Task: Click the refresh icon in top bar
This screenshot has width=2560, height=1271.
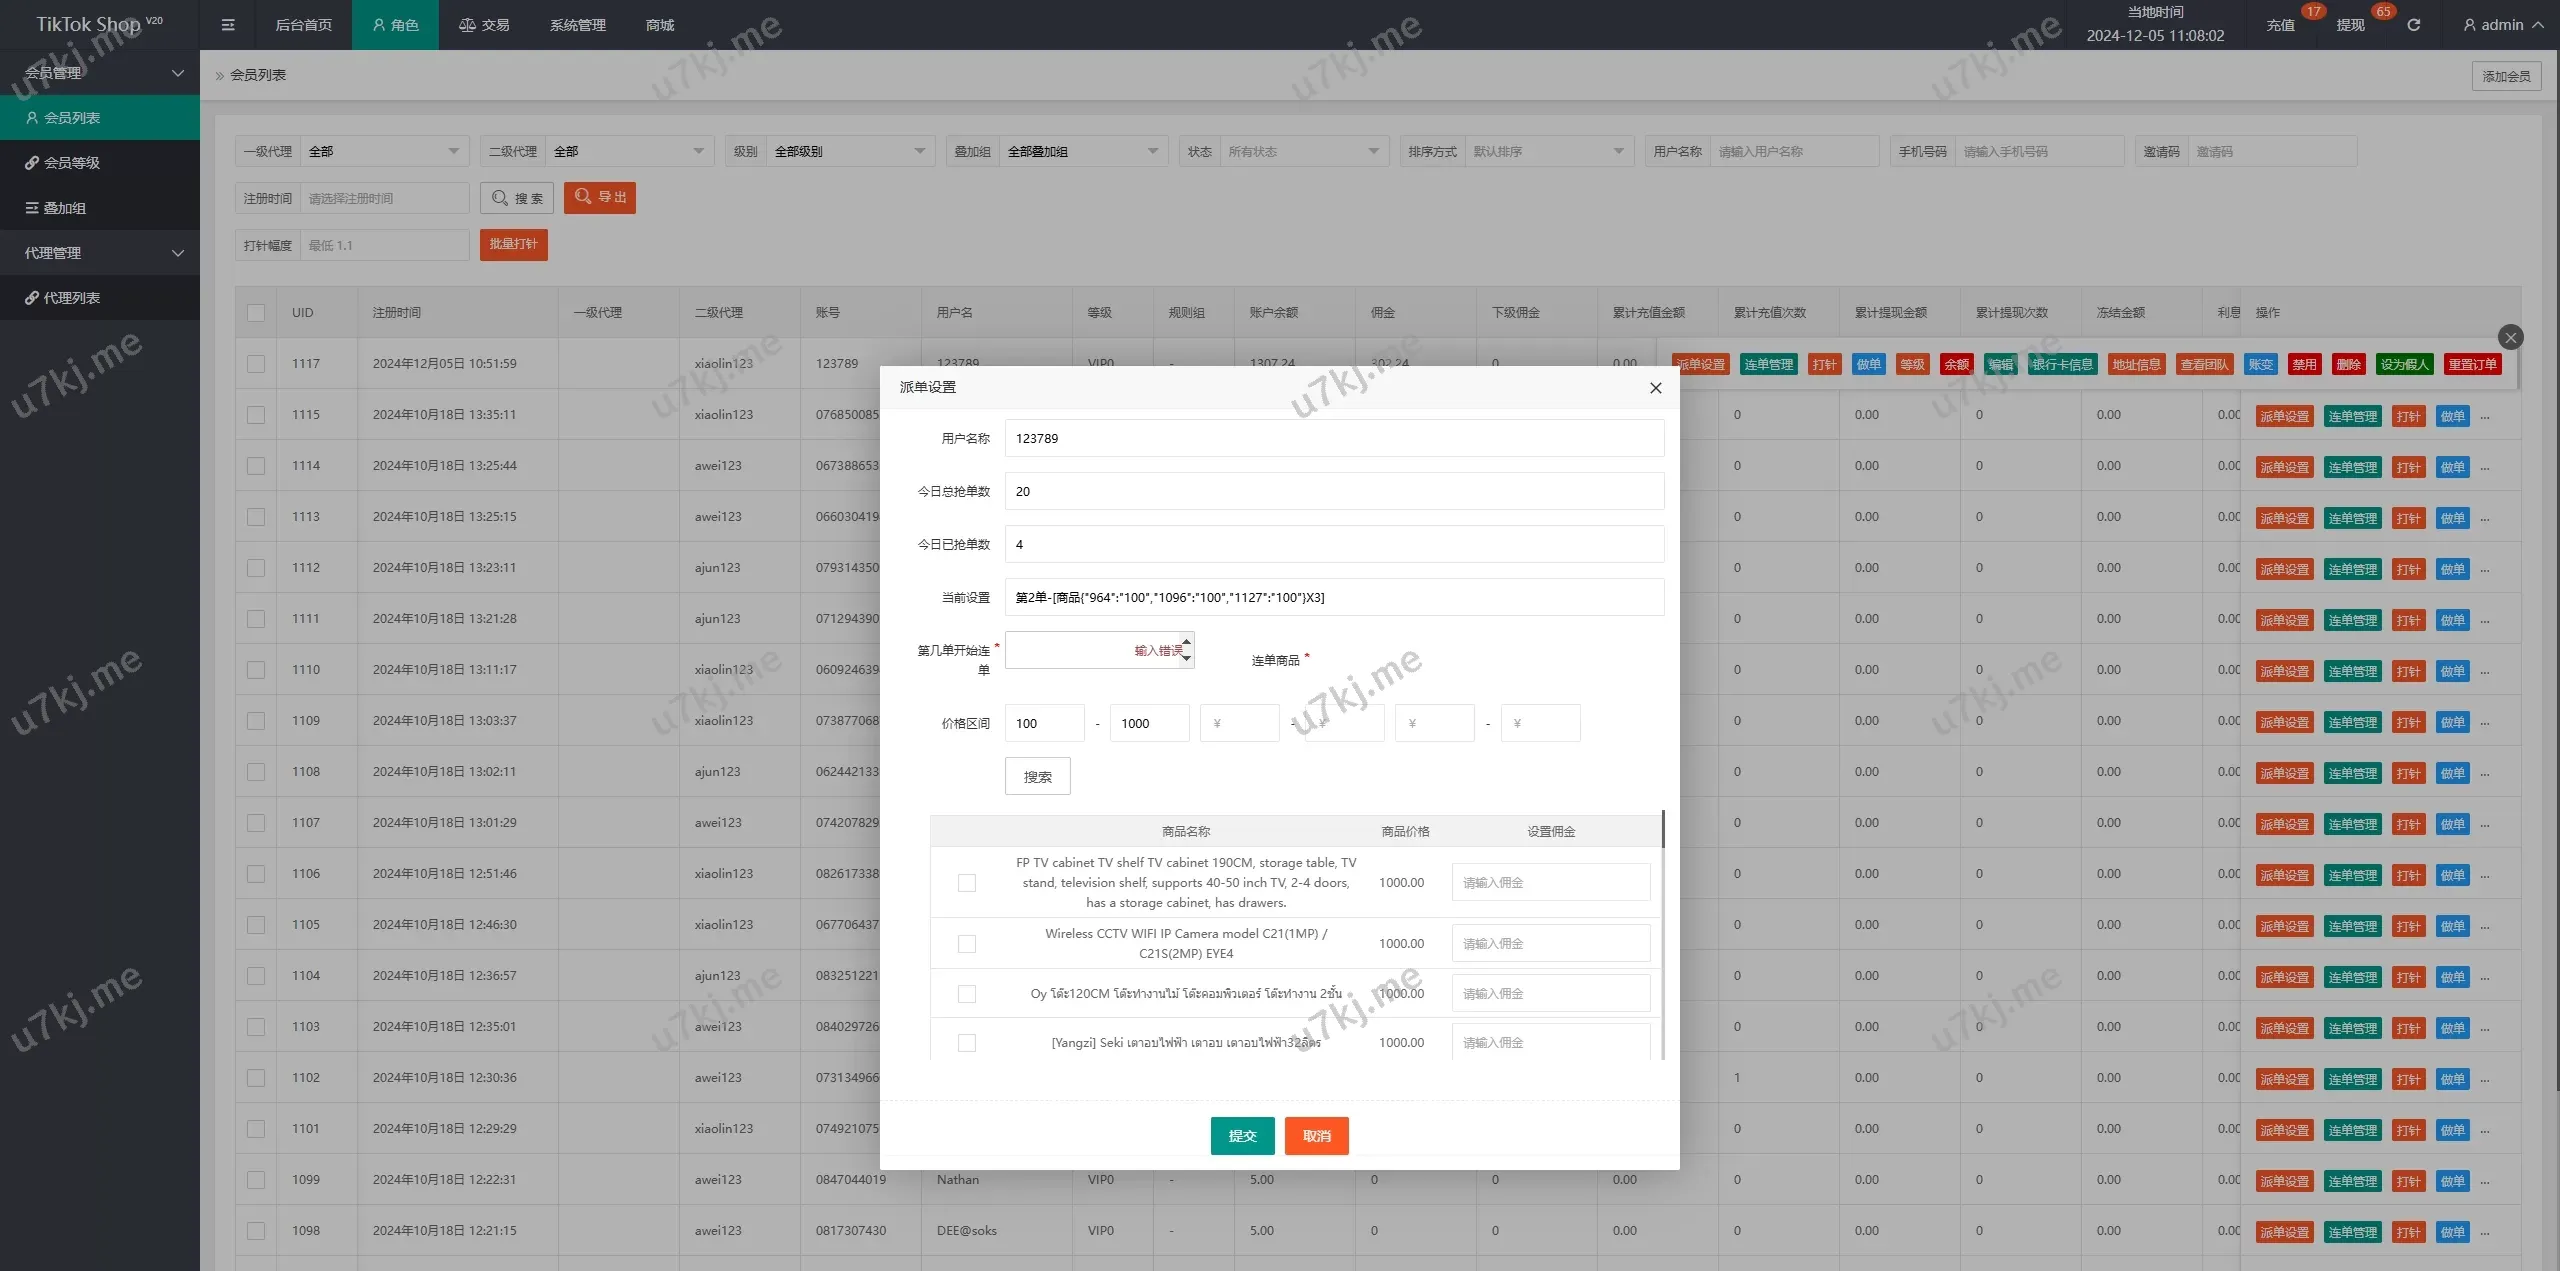Action: [2413, 25]
